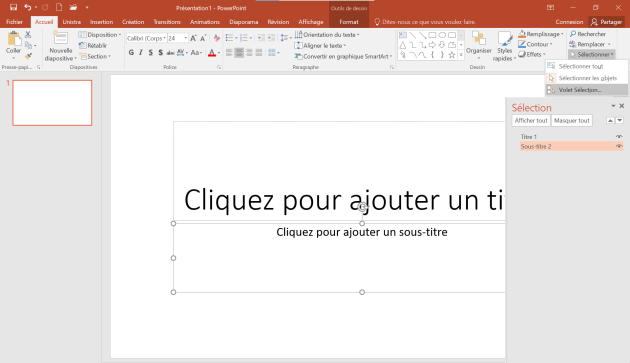Expand the Remplissage fill dropdown

point(540,34)
